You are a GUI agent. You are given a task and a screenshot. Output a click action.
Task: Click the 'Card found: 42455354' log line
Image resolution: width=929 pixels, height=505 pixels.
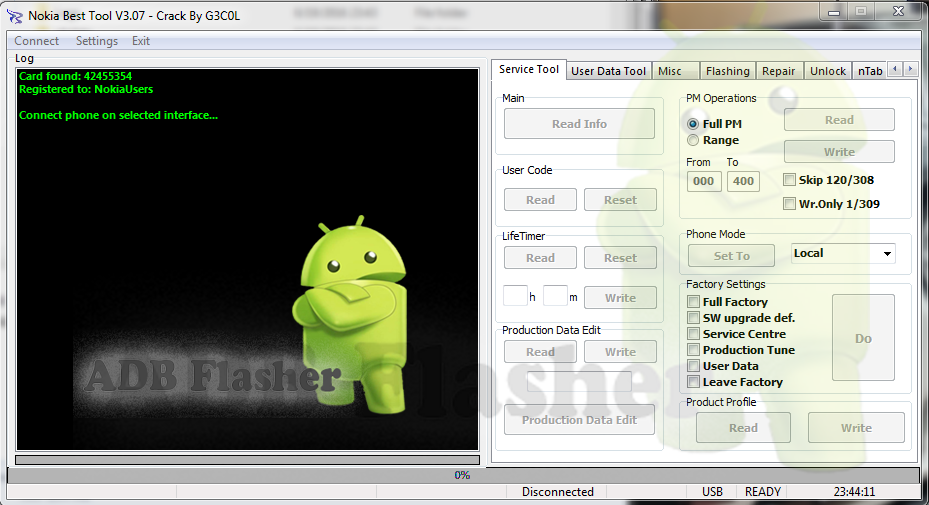75,76
